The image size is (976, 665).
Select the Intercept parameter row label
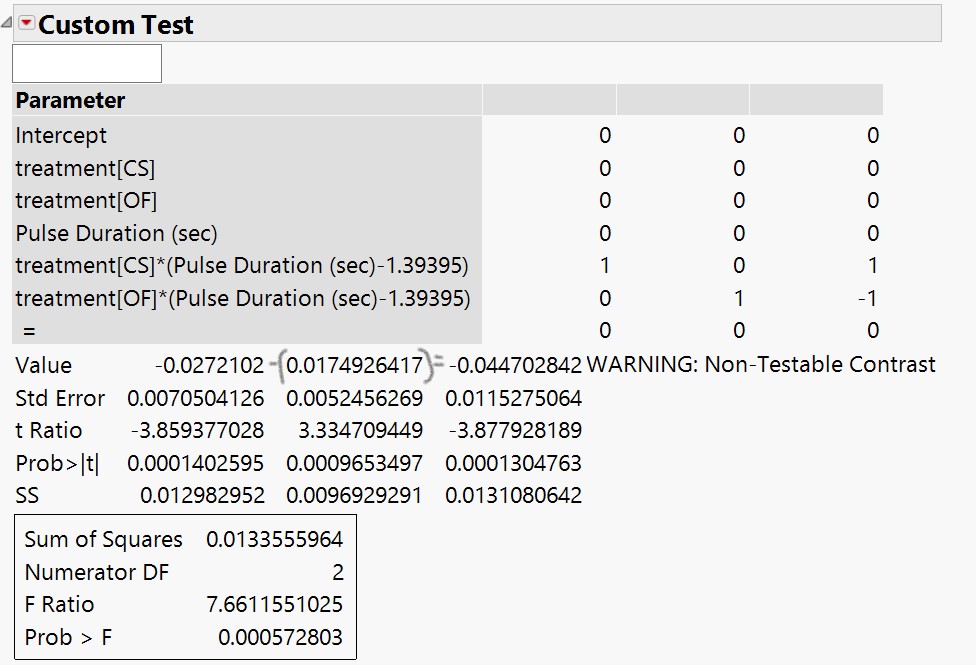tap(61, 136)
